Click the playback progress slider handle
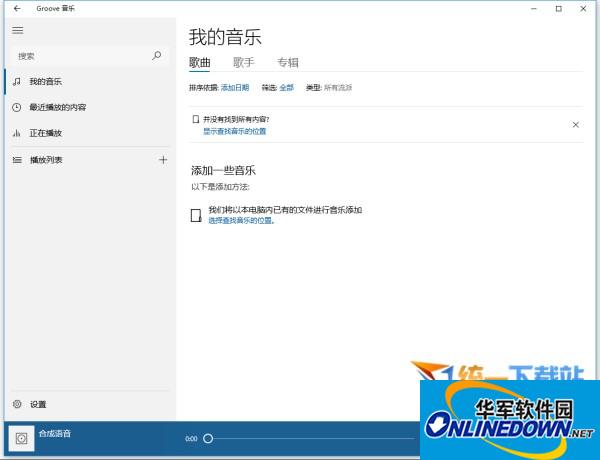Viewport: 600px width, 460px height. pyautogui.click(x=208, y=439)
